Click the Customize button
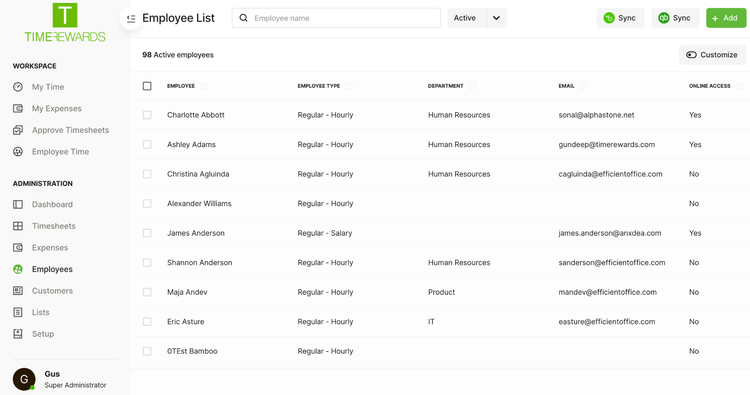Screen dimensions: 750x395 point(712,55)
